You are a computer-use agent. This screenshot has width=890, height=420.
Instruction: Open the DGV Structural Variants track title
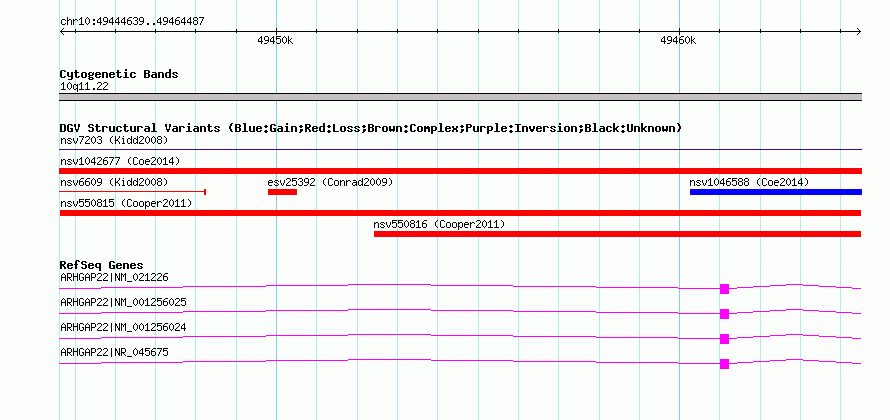(371, 128)
